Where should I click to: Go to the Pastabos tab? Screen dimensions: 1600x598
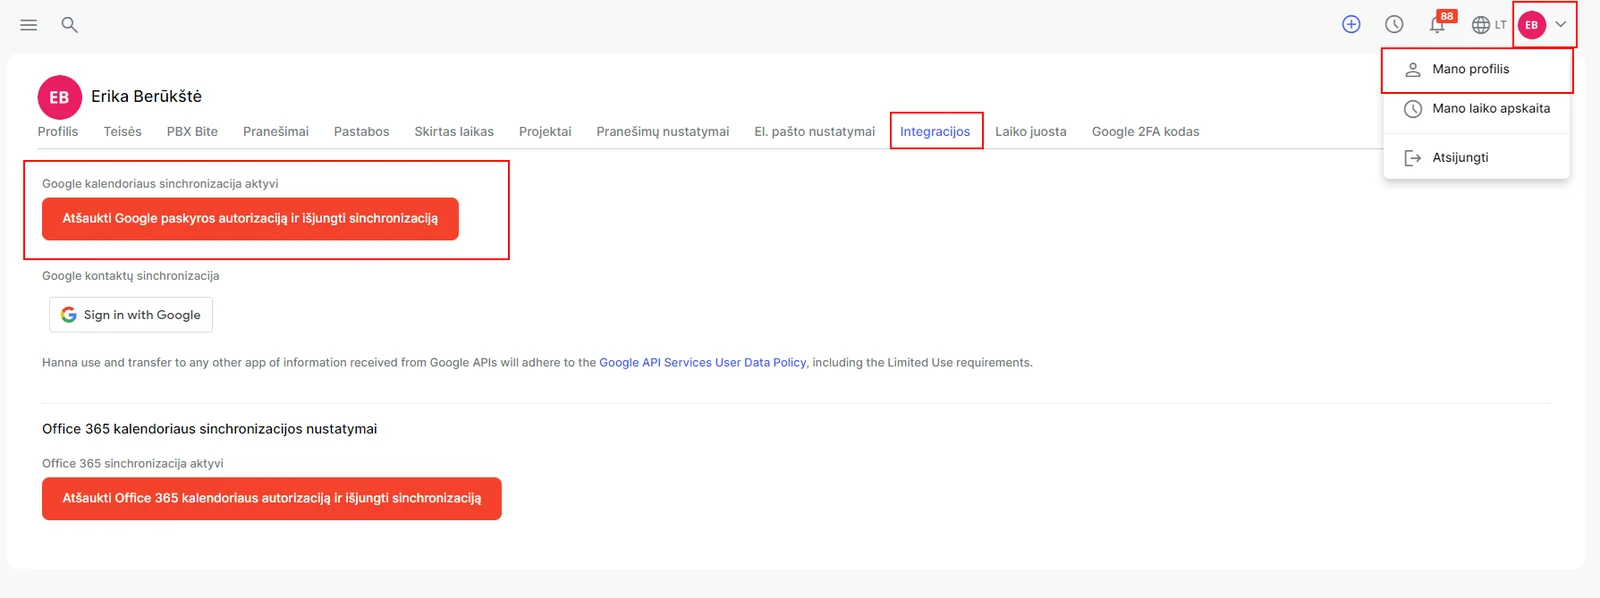[x=362, y=132]
